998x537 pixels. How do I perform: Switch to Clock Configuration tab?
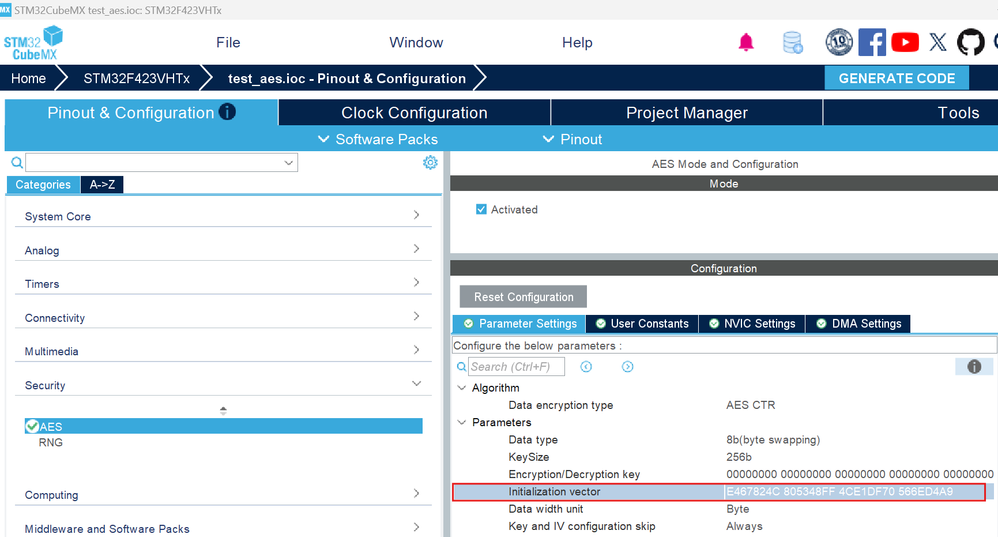point(414,113)
